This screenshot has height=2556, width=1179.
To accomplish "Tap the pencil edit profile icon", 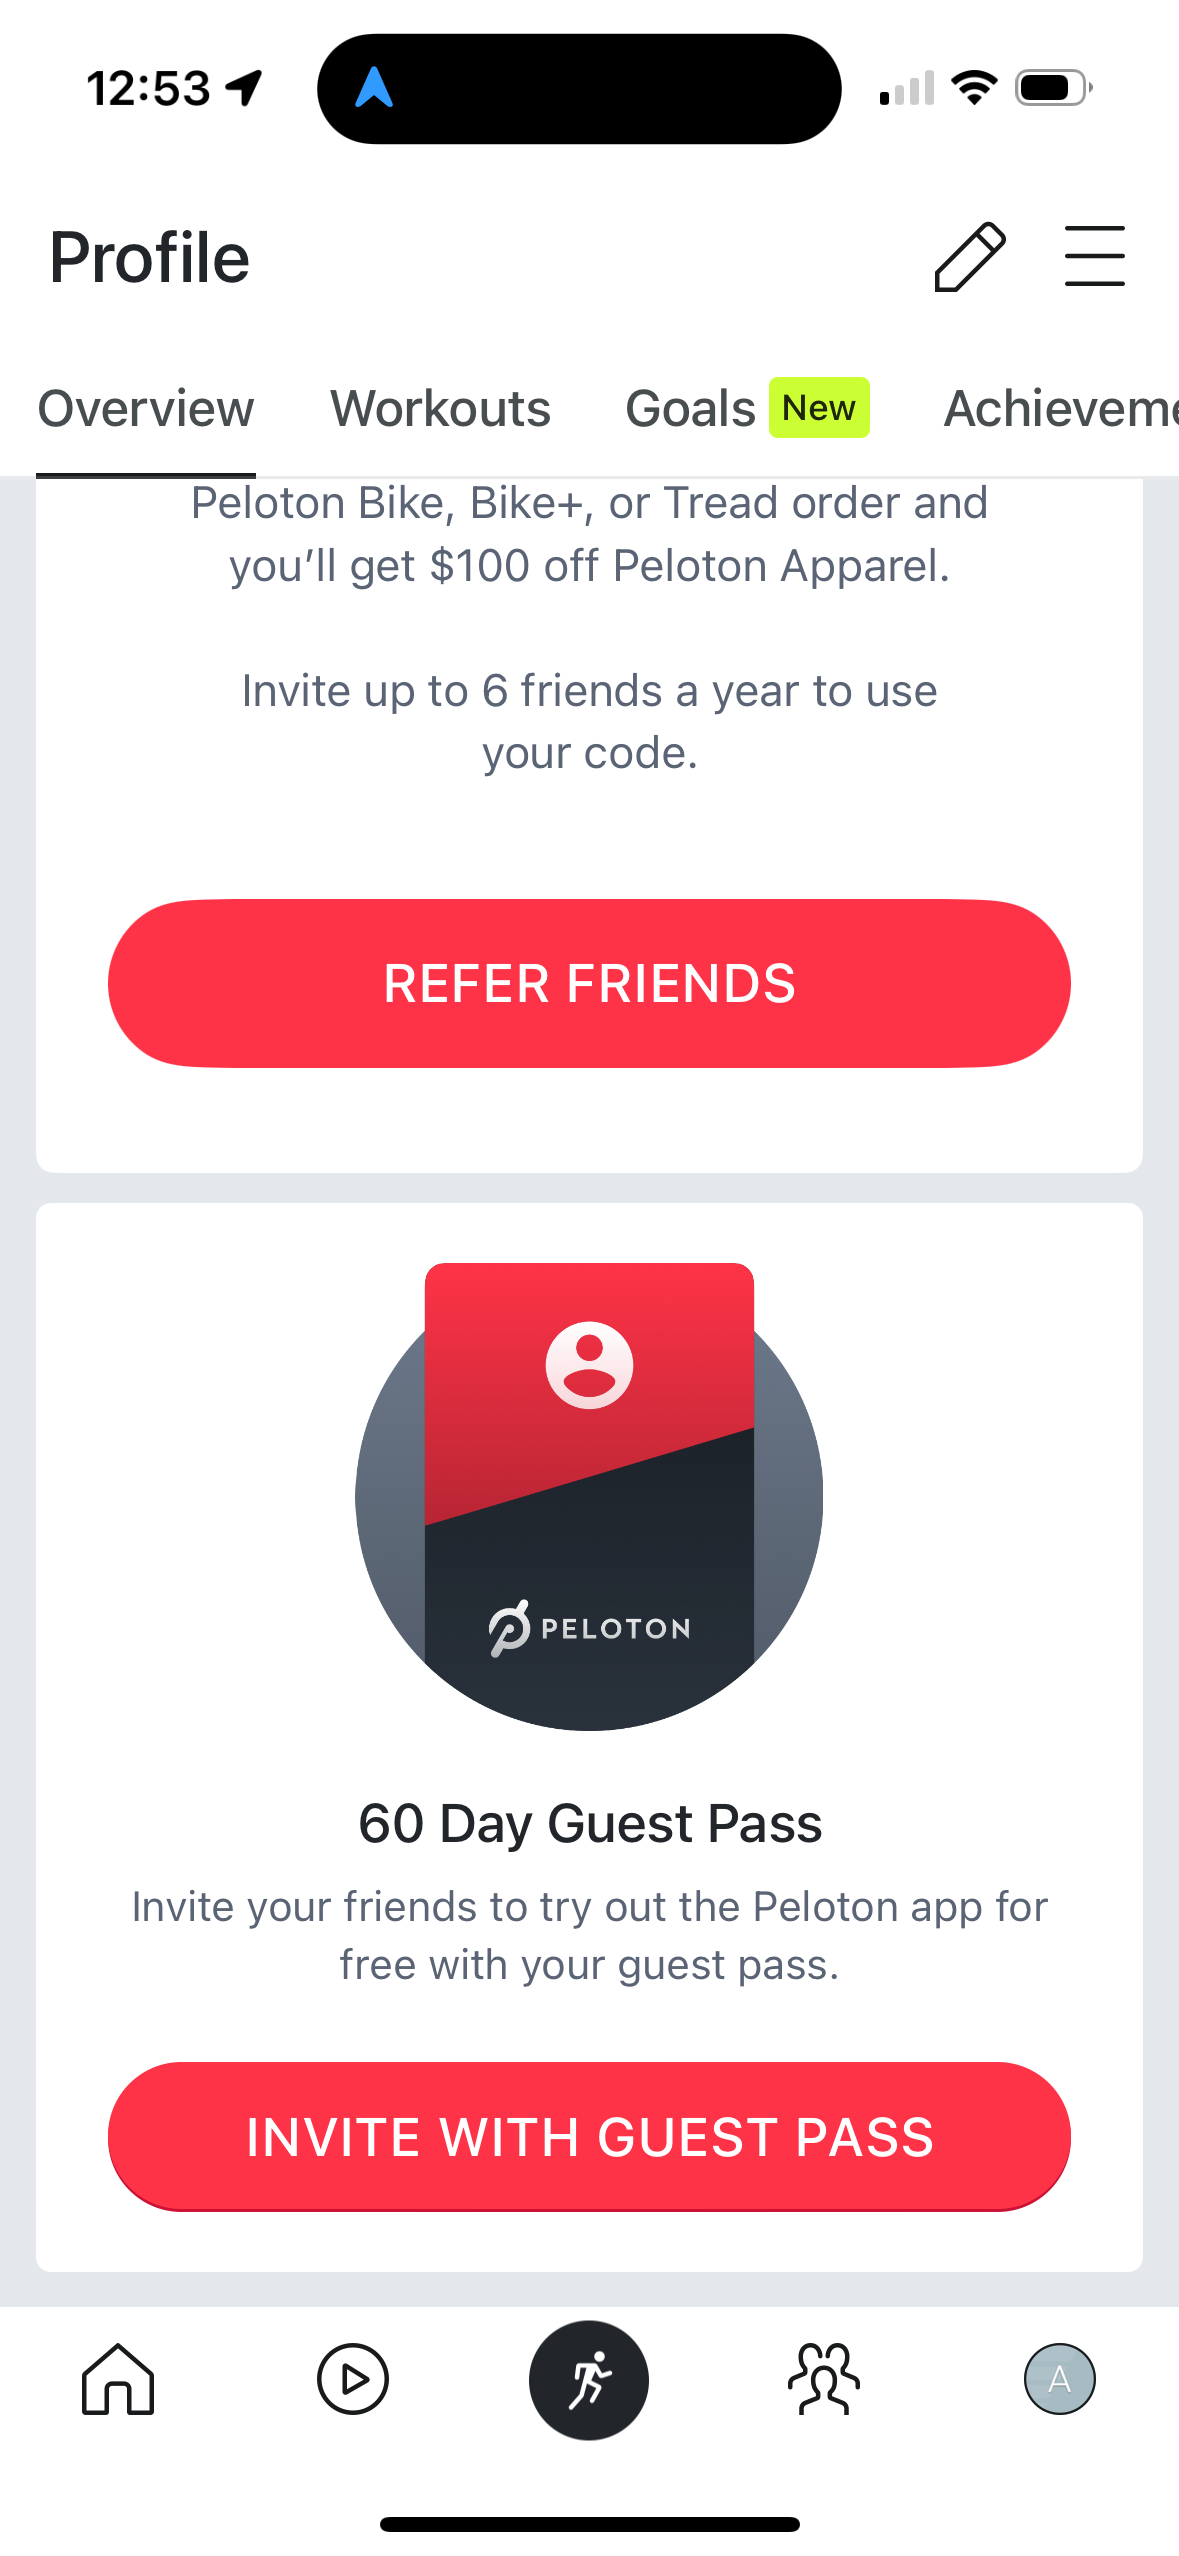I will pyautogui.click(x=969, y=257).
